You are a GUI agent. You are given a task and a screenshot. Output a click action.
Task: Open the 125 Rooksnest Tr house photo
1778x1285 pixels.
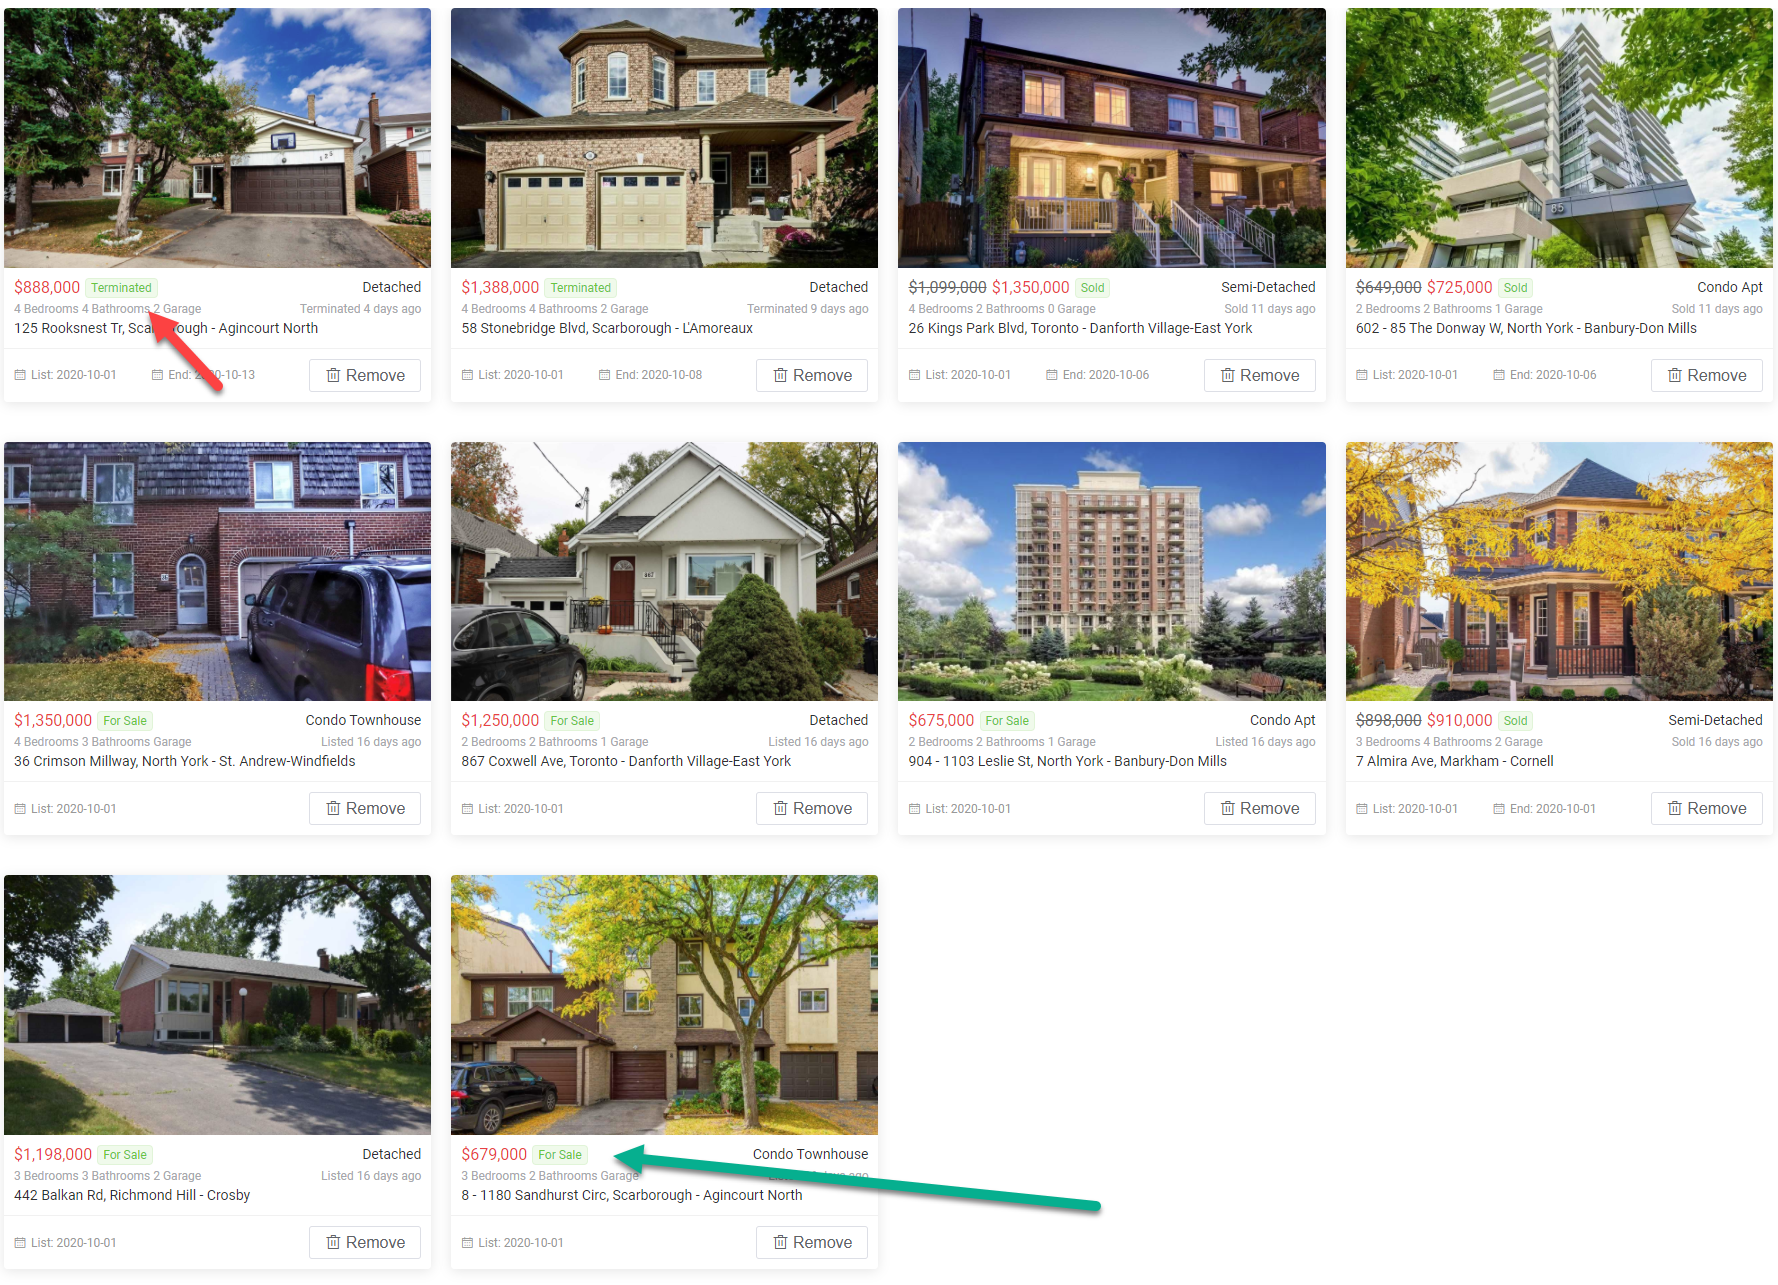(217, 138)
